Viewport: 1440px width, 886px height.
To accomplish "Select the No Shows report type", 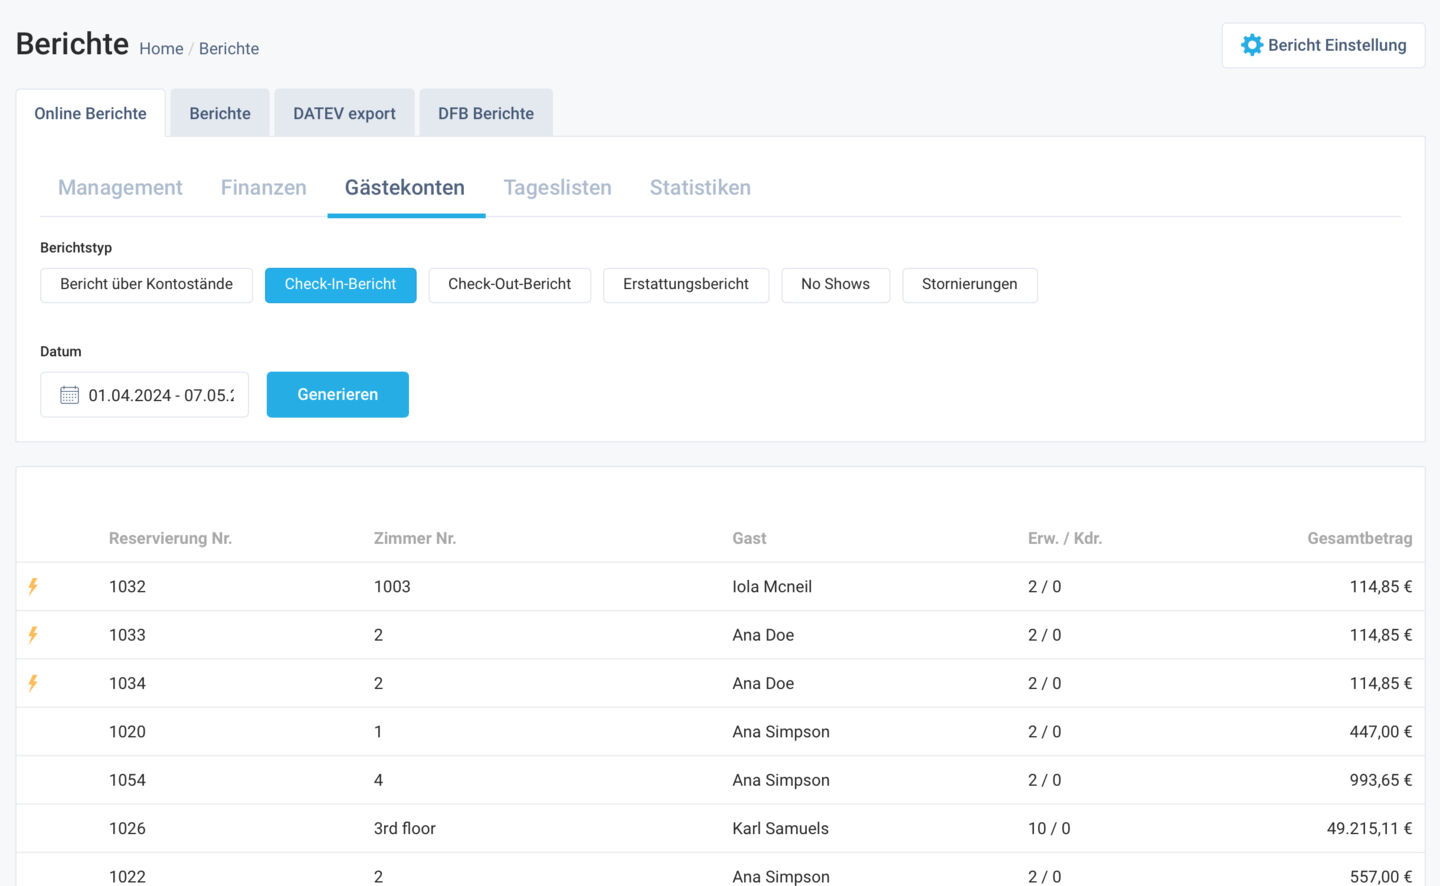I will tap(835, 285).
